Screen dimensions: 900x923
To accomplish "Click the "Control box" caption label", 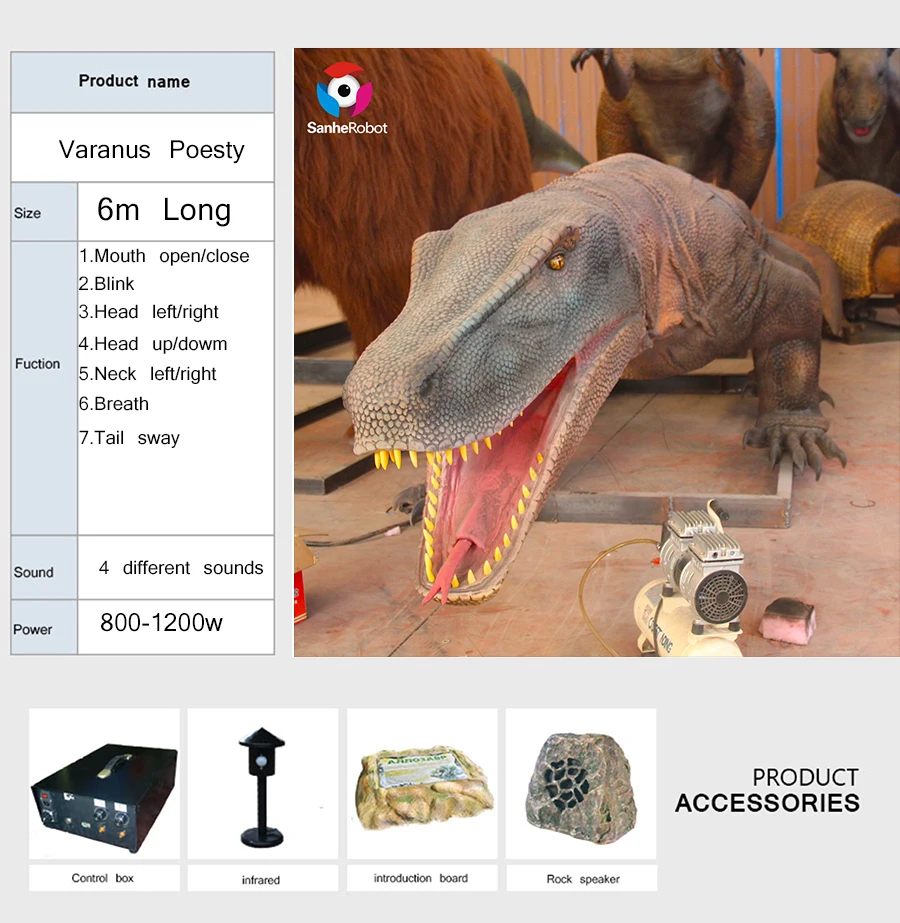I will (102, 878).
